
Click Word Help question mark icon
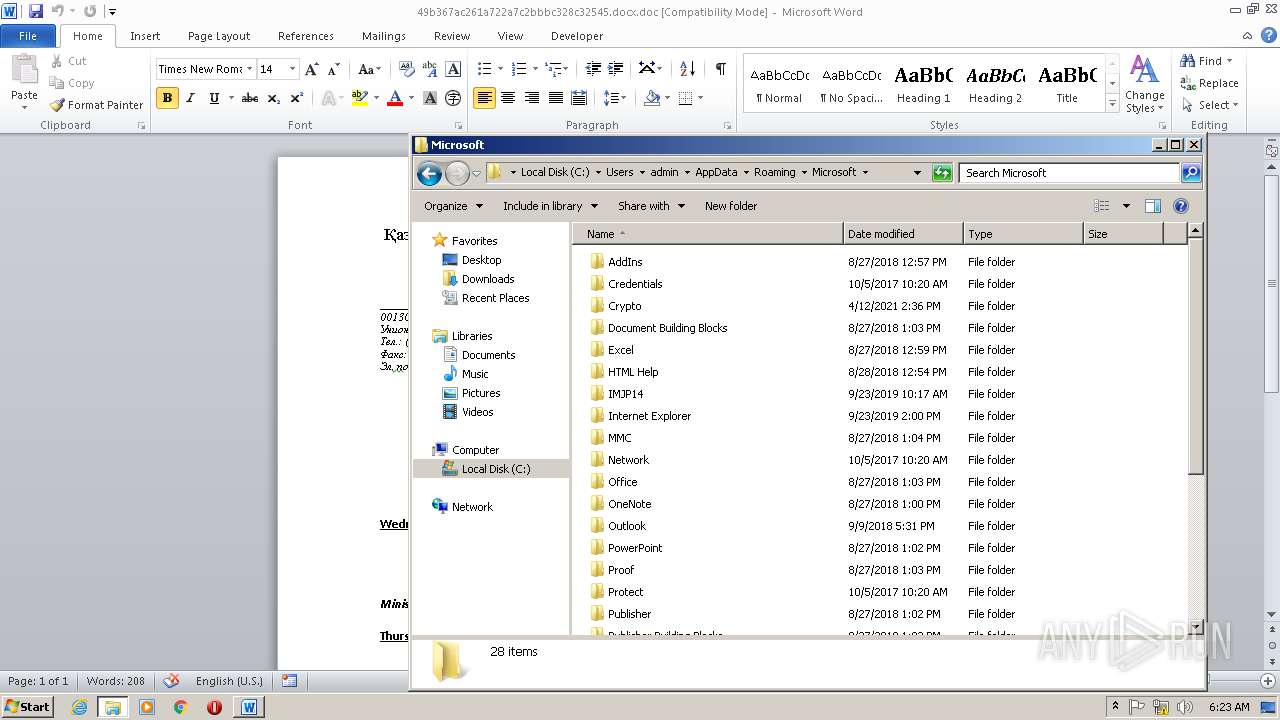coord(1269,36)
